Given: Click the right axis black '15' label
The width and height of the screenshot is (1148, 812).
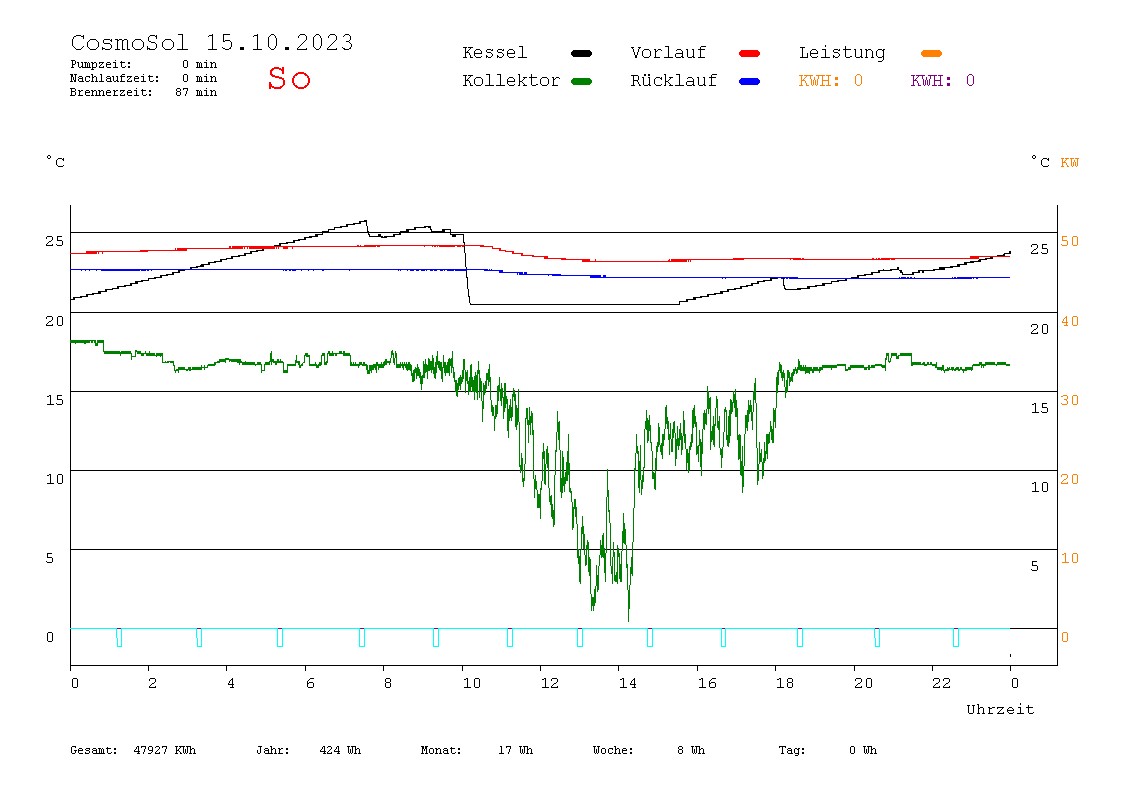Looking at the screenshot, I should point(1040,408).
